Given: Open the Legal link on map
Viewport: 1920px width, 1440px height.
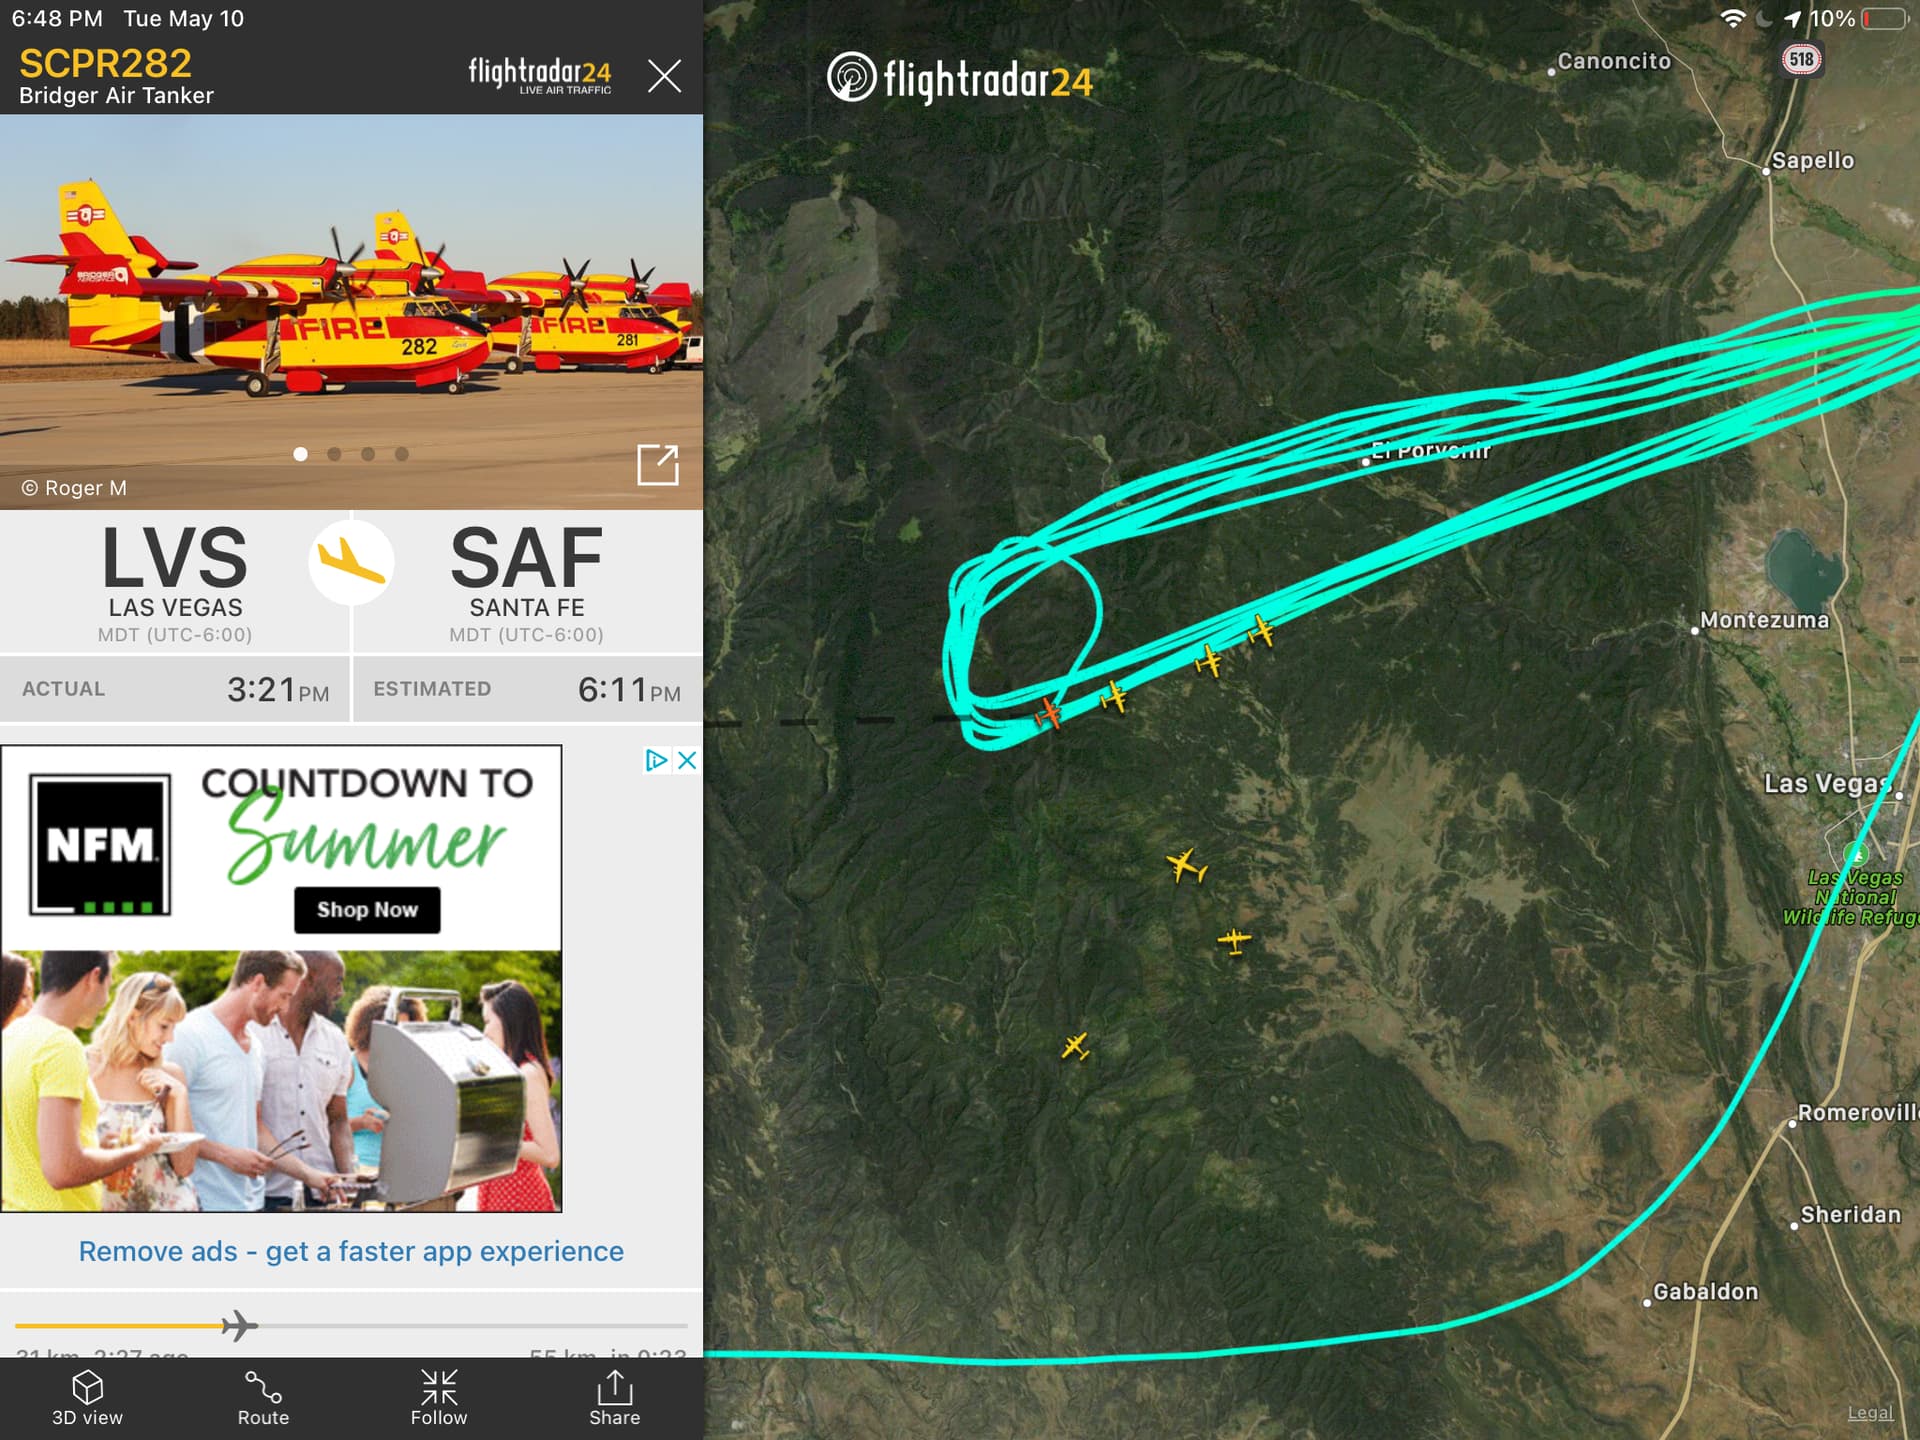Looking at the screenshot, I should (1870, 1413).
